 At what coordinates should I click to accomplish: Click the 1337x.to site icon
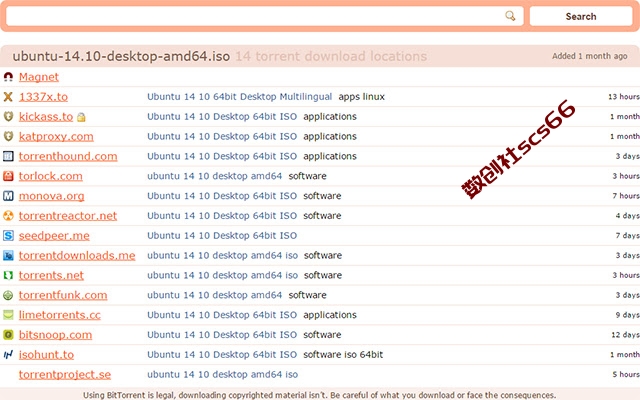pos(8,97)
